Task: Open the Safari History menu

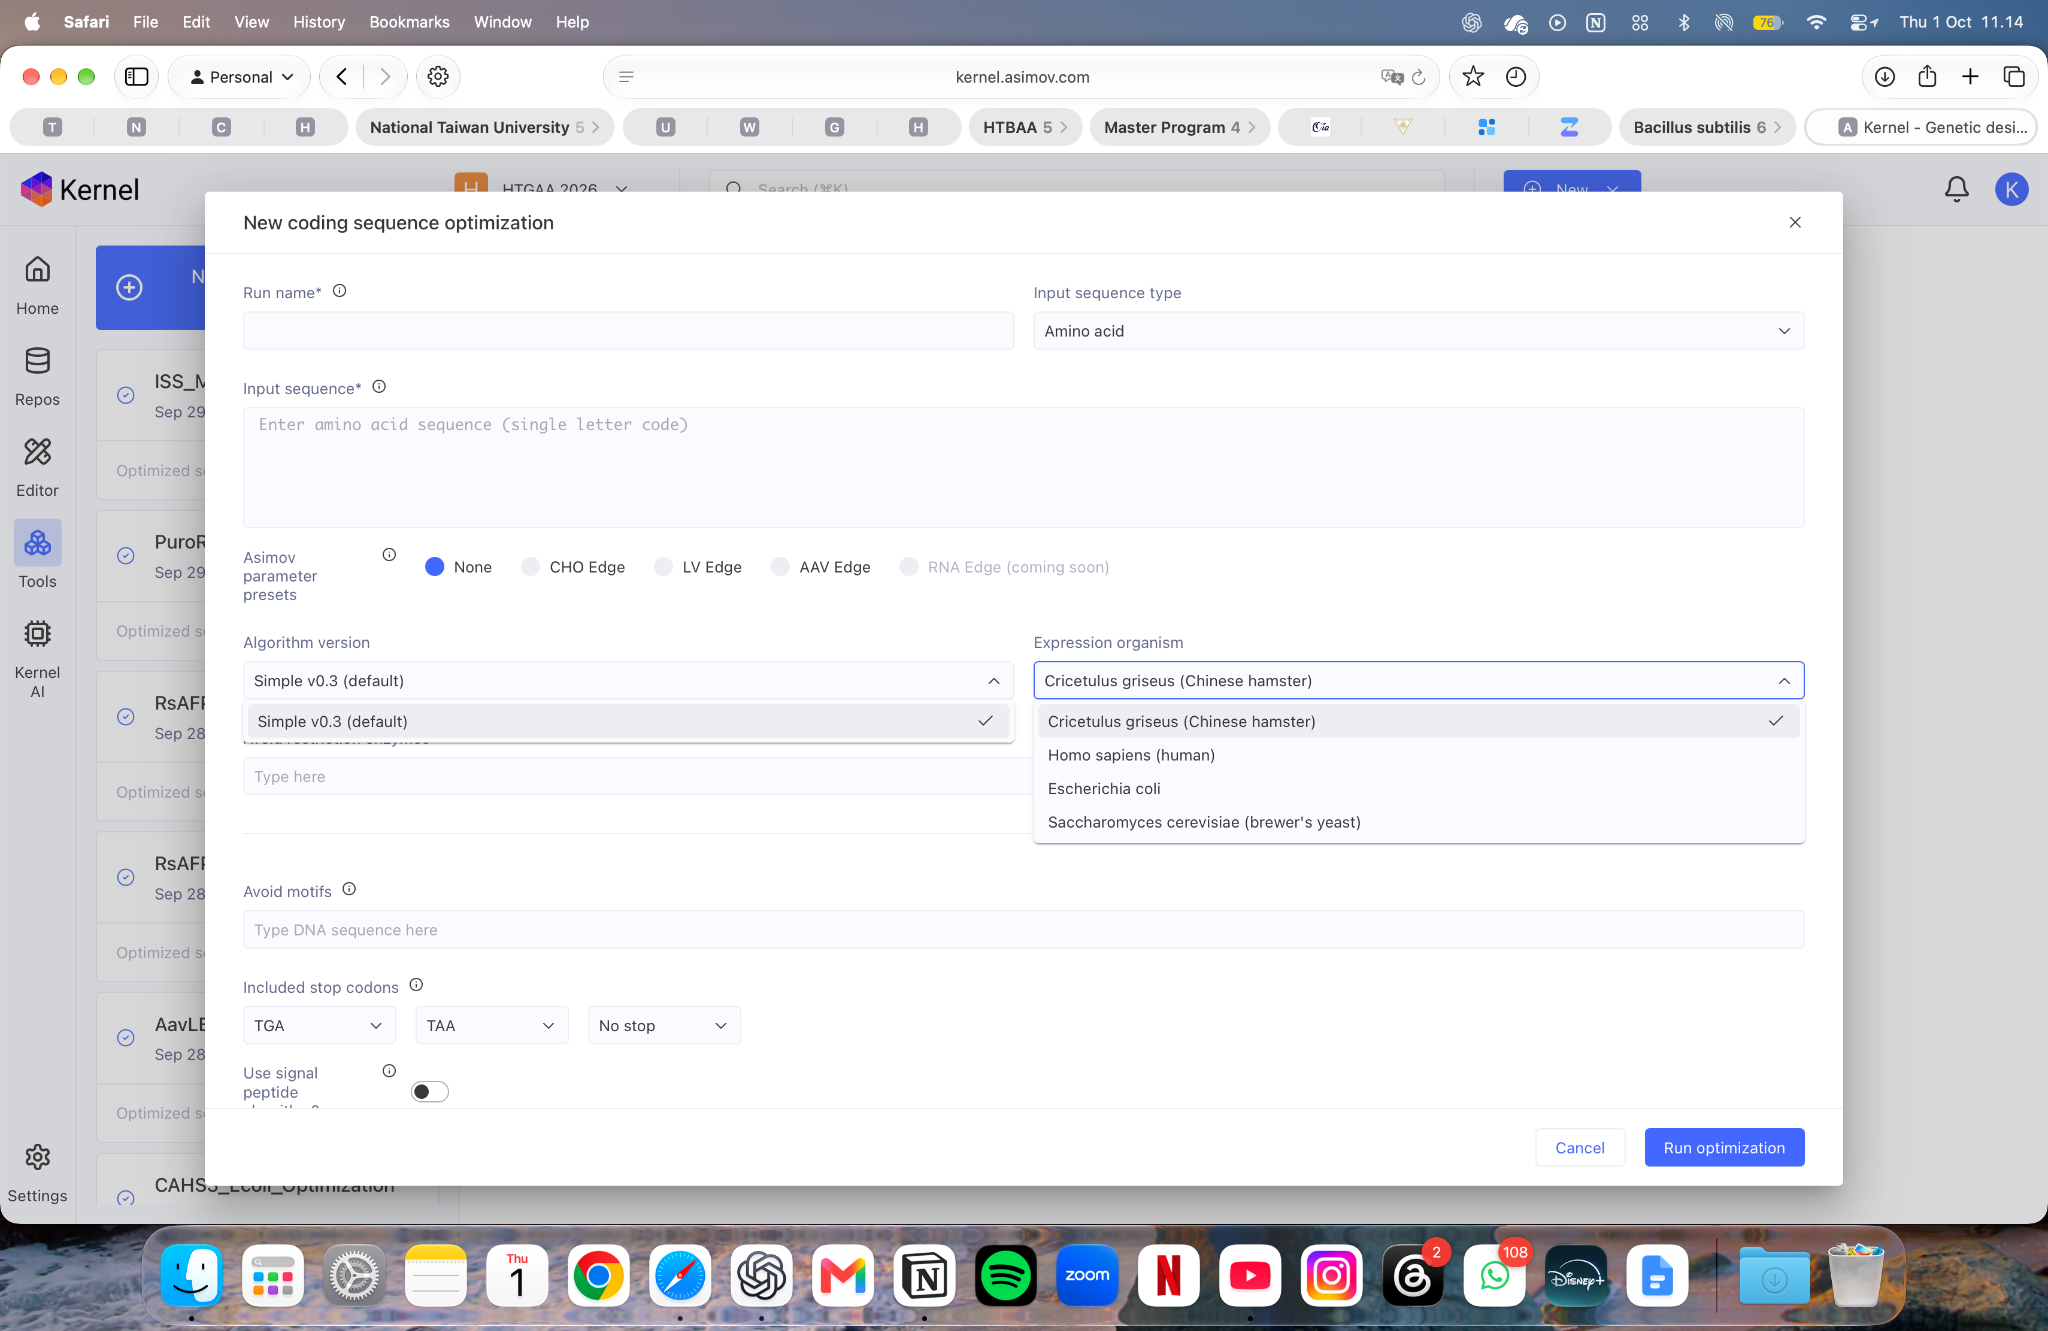Action: click(318, 22)
